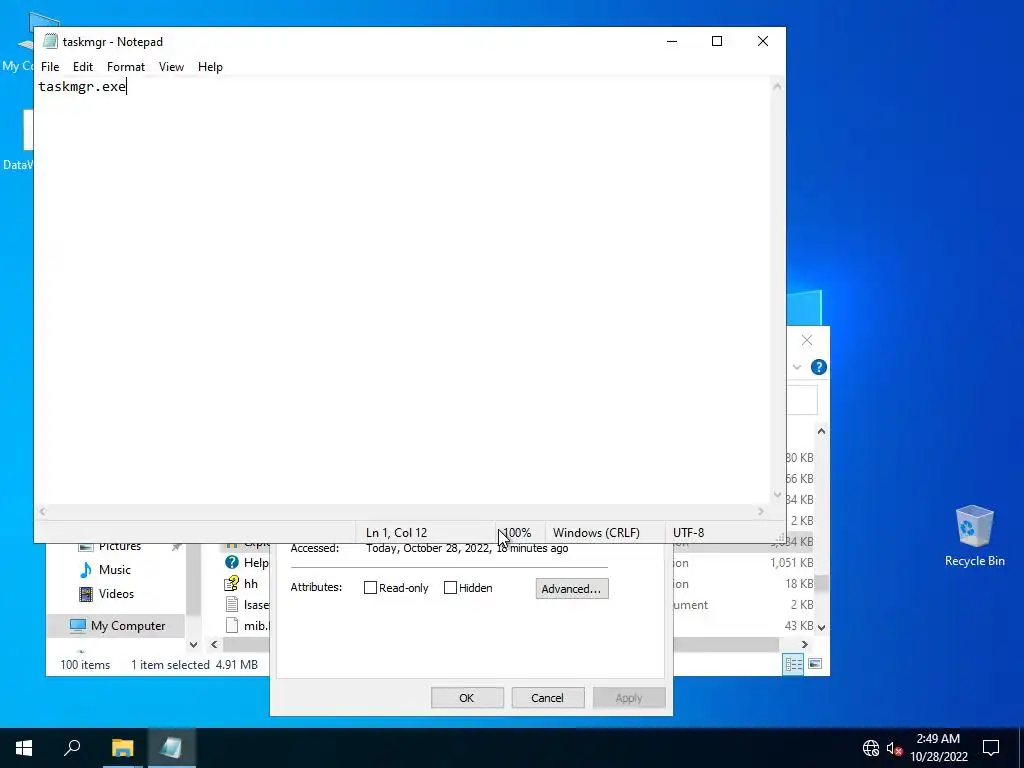Image resolution: width=1024 pixels, height=768 pixels.
Task: Click Windows (CRLF) in Notepad status bar
Action: pos(596,533)
